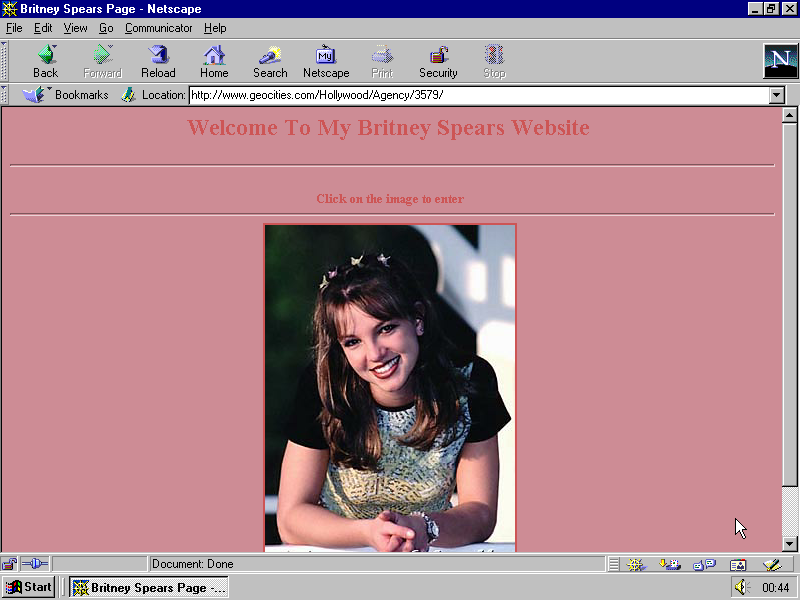
Task: Open the Bookmarks quickfile menu
Action: [x=66, y=95]
